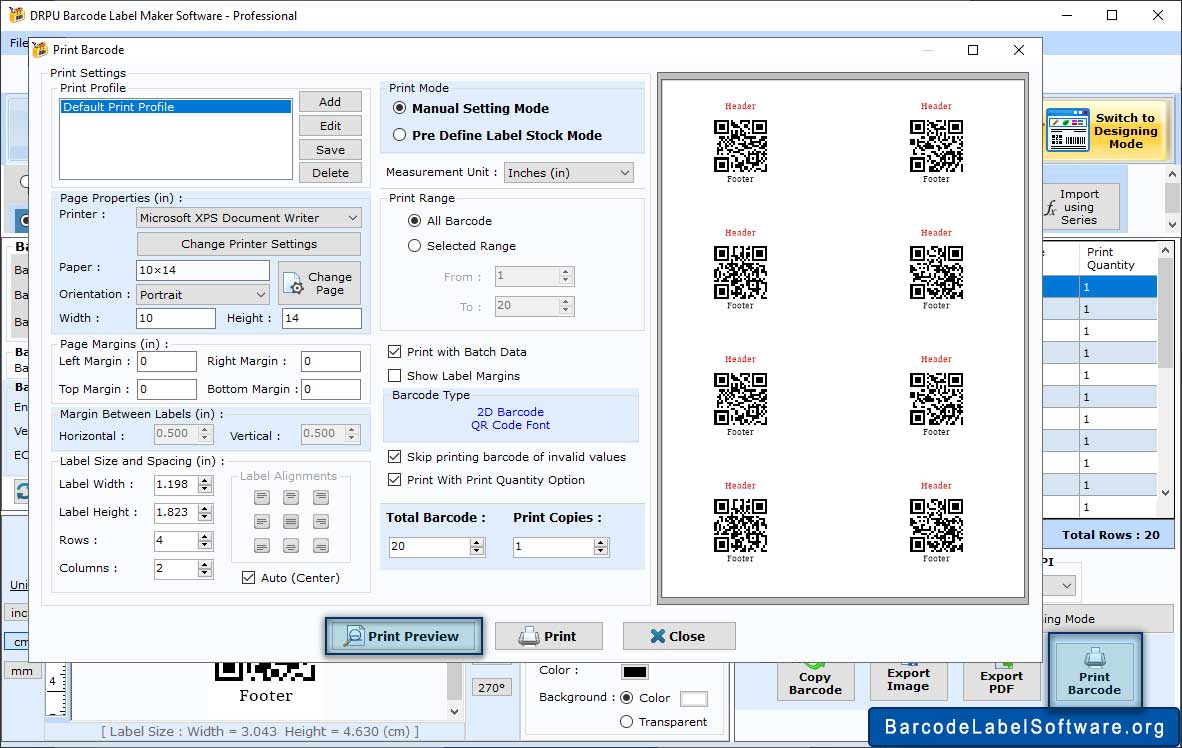The image size is (1182, 748).
Task: Click Export Image in main window
Action: (x=908, y=680)
